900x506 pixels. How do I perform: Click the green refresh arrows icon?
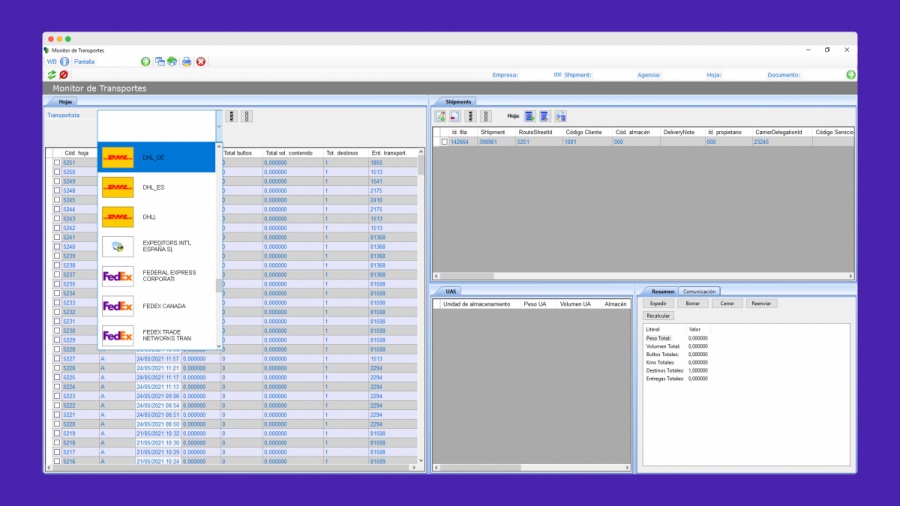(51, 75)
